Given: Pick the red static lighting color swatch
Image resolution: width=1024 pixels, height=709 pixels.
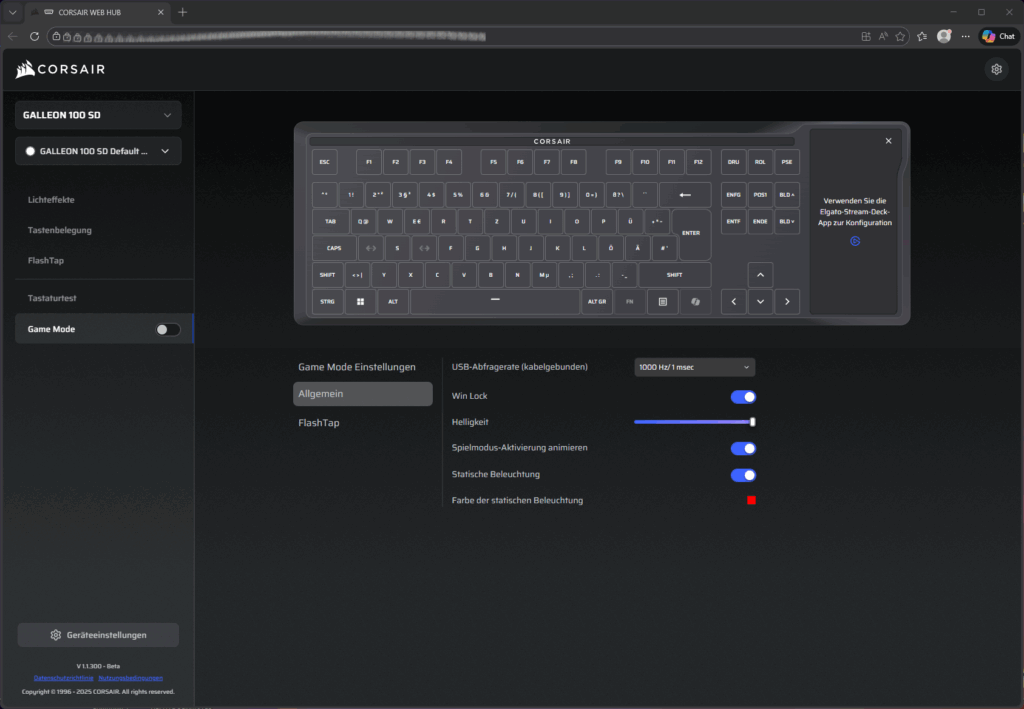Looking at the screenshot, I should (x=751, y=500).
